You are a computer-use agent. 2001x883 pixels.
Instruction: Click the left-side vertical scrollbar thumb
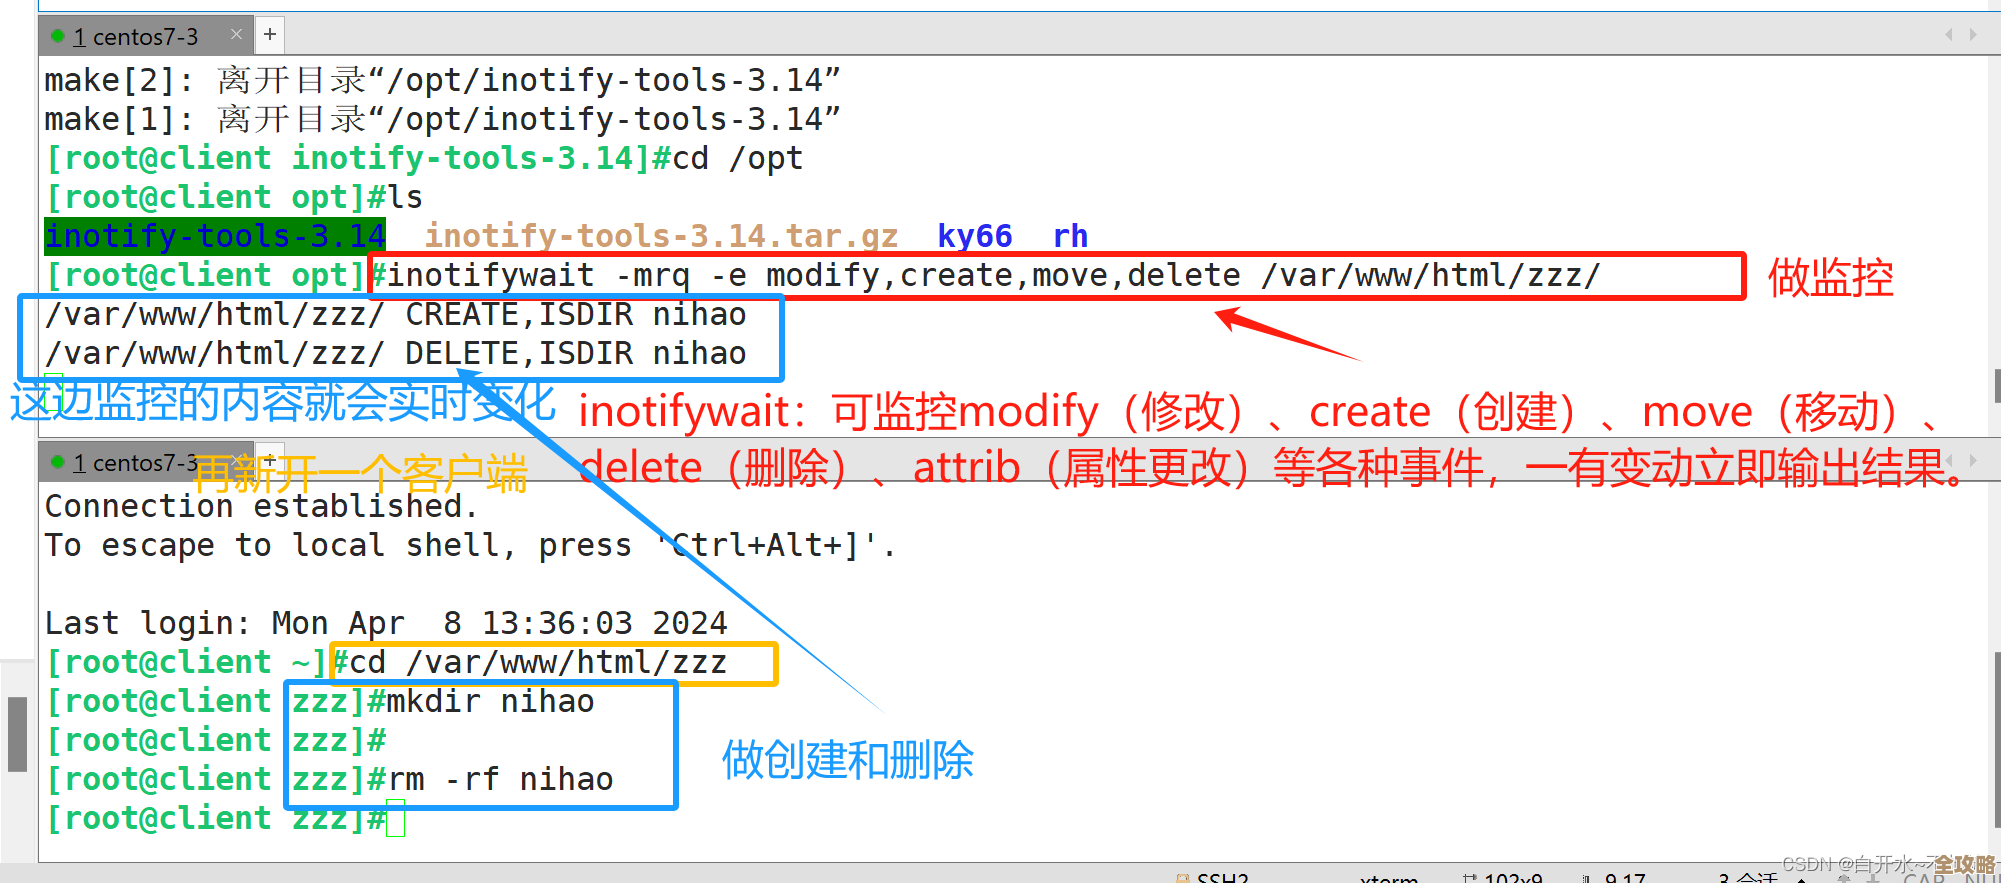point(17,734)
